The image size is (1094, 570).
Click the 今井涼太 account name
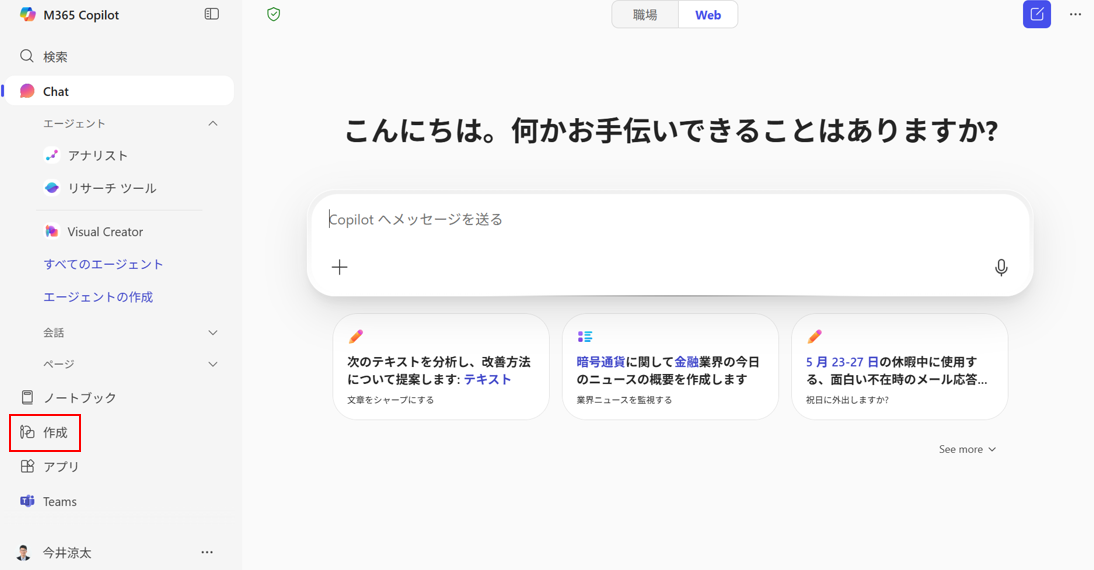67,553
